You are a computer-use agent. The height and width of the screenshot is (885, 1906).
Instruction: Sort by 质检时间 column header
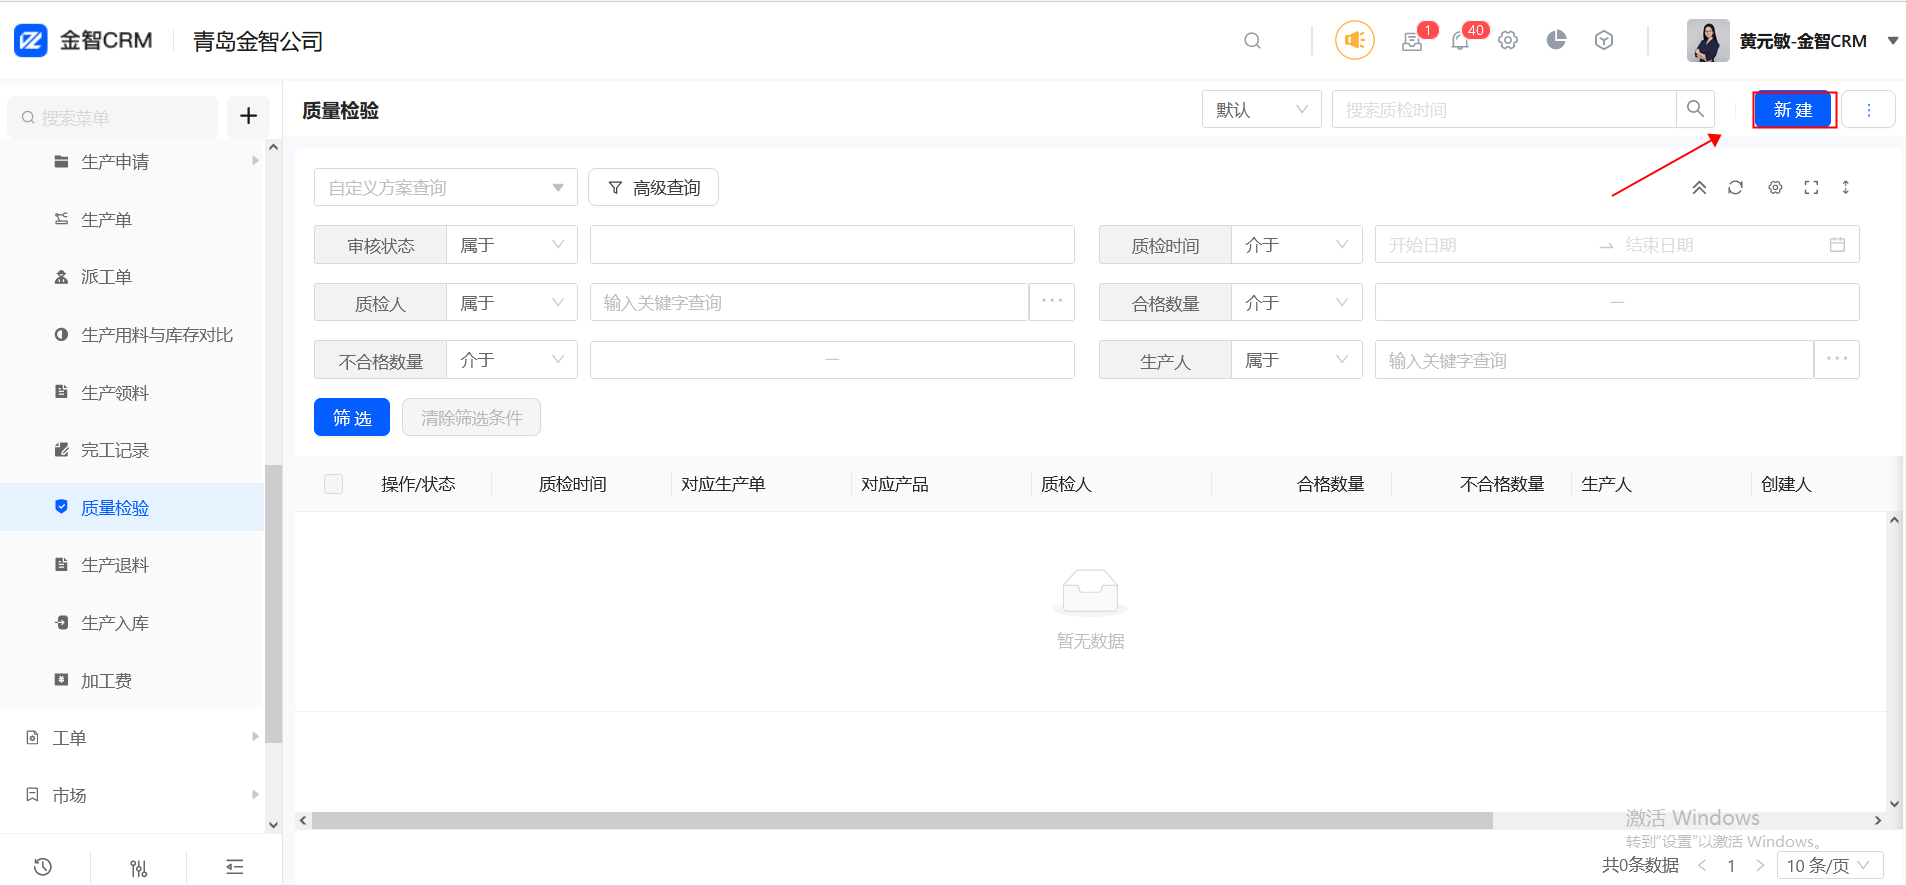pyautogui.click(x=573, y=484)
